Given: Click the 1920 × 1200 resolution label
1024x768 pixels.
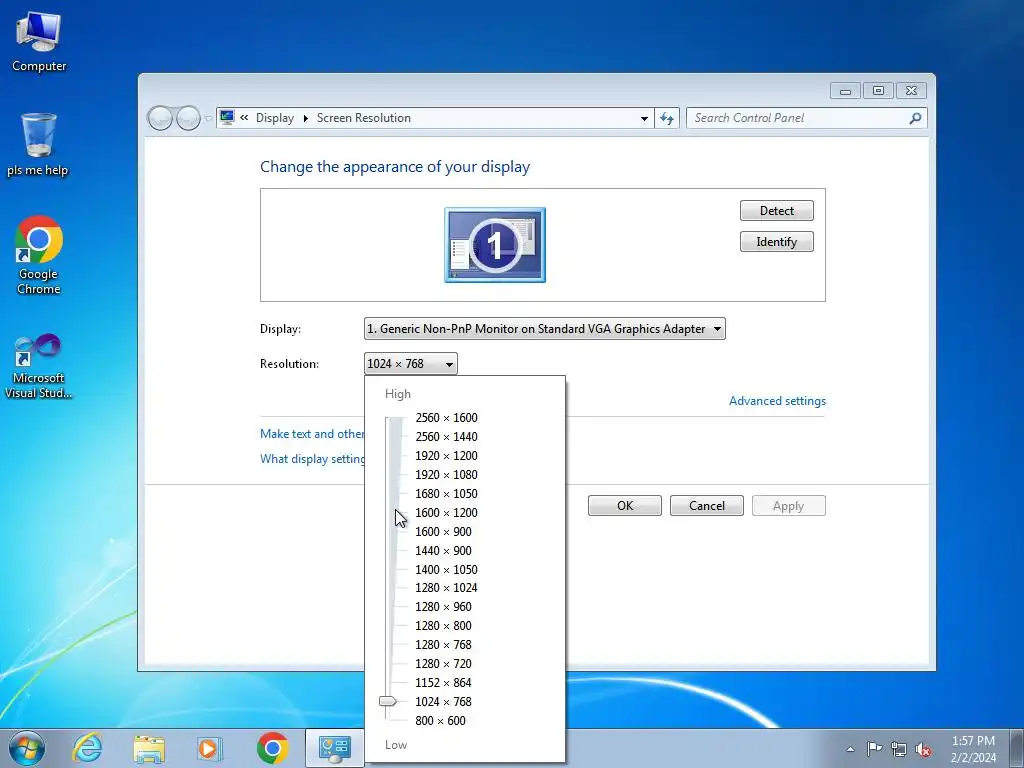Looking at the screenshot, I should click(x=446, y=455).
